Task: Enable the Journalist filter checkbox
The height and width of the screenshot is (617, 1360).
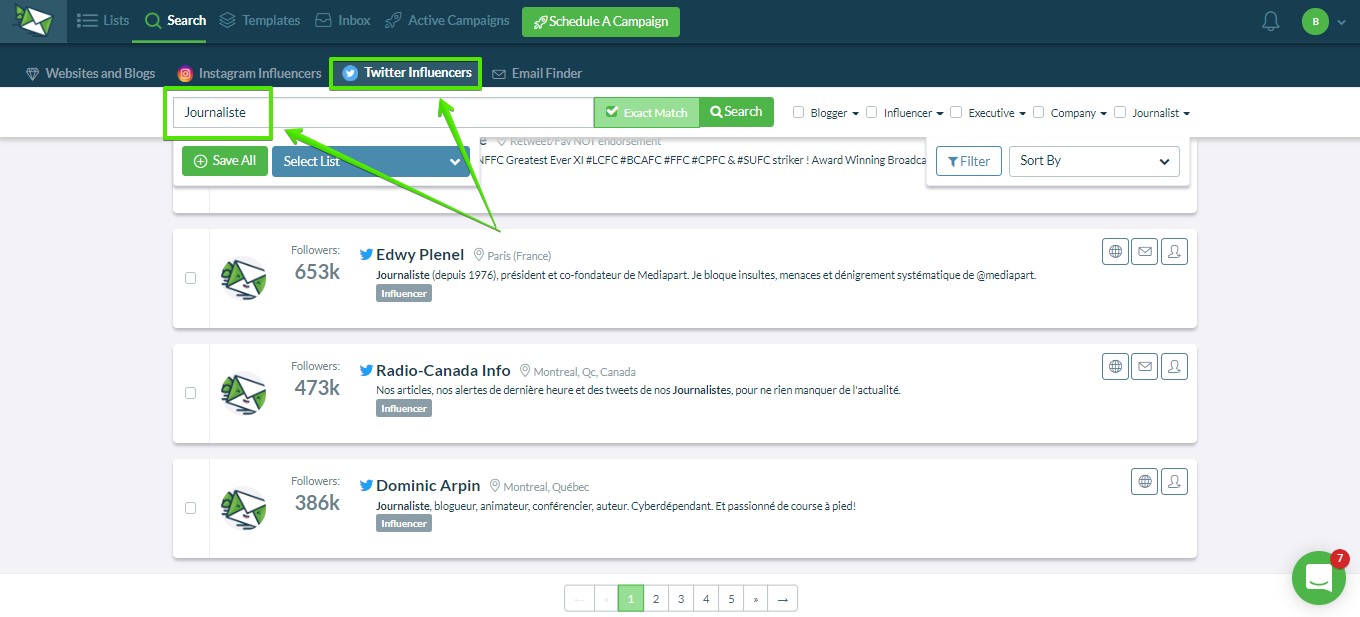Action: (x=1120, y=113)
